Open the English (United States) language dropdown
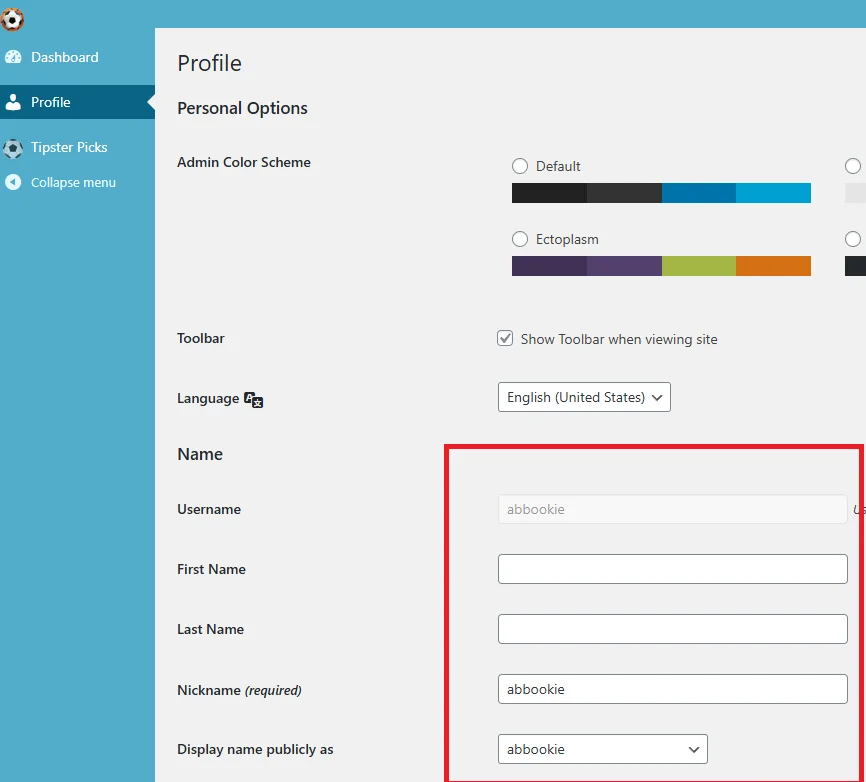This screenshot has height=782, width=866. click(x=584, y=397)
